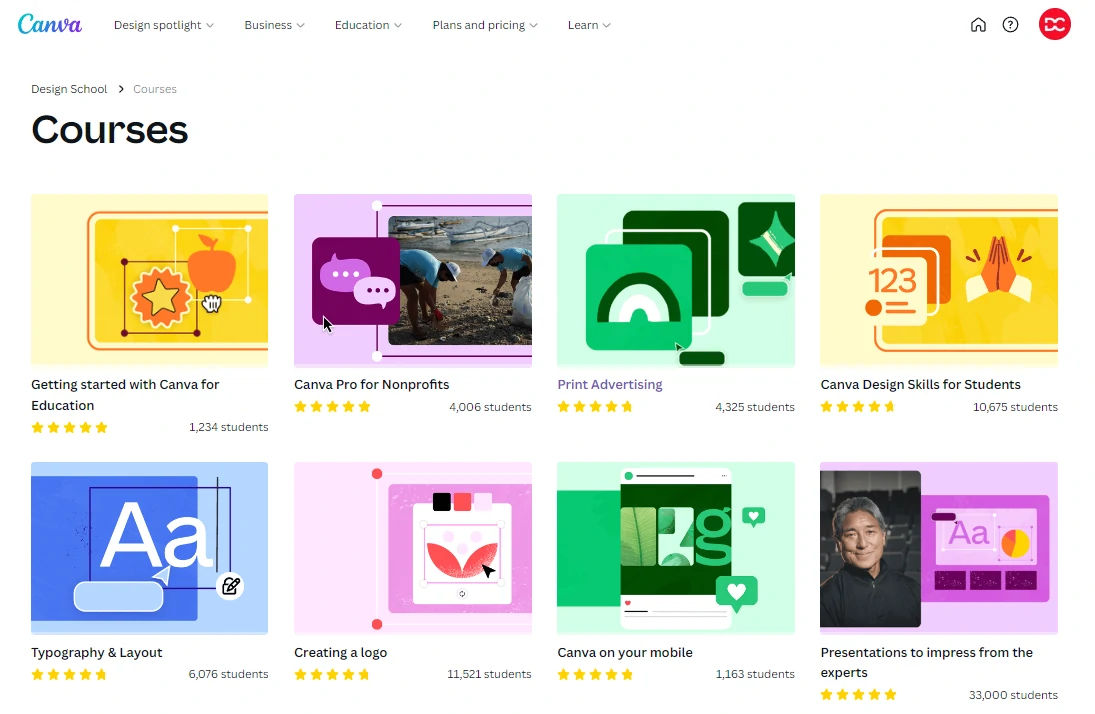Open the Canva on your mobile thumbnail
1095x714 pixels.
tap(676, 548)
